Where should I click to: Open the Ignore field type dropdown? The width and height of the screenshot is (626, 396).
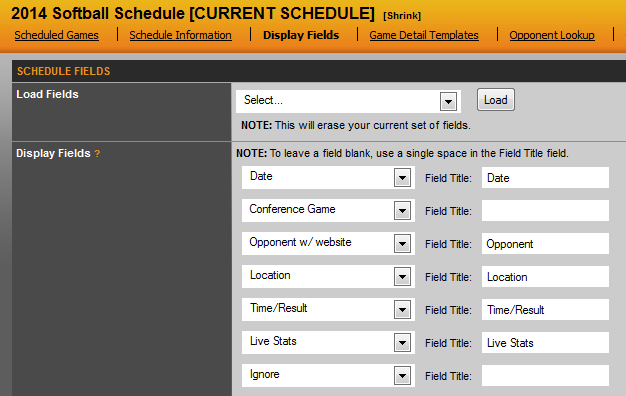[328, 375]
